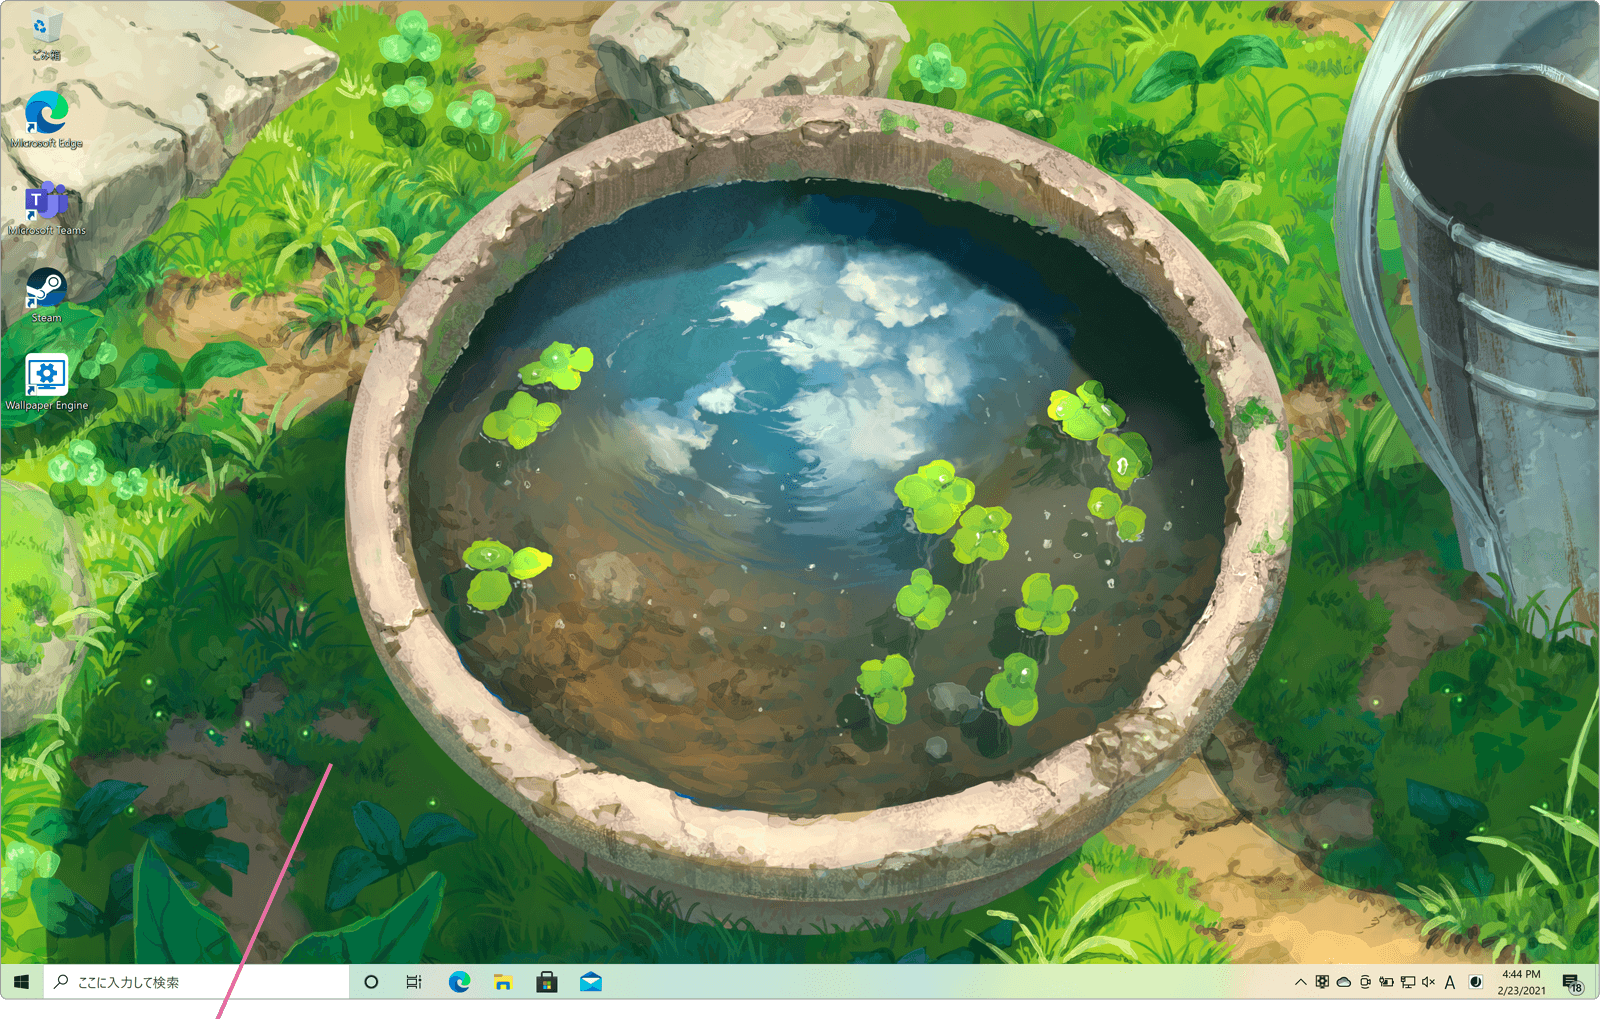
Task: Show hidden system tray icons
Action: [x=1300, y=982]
